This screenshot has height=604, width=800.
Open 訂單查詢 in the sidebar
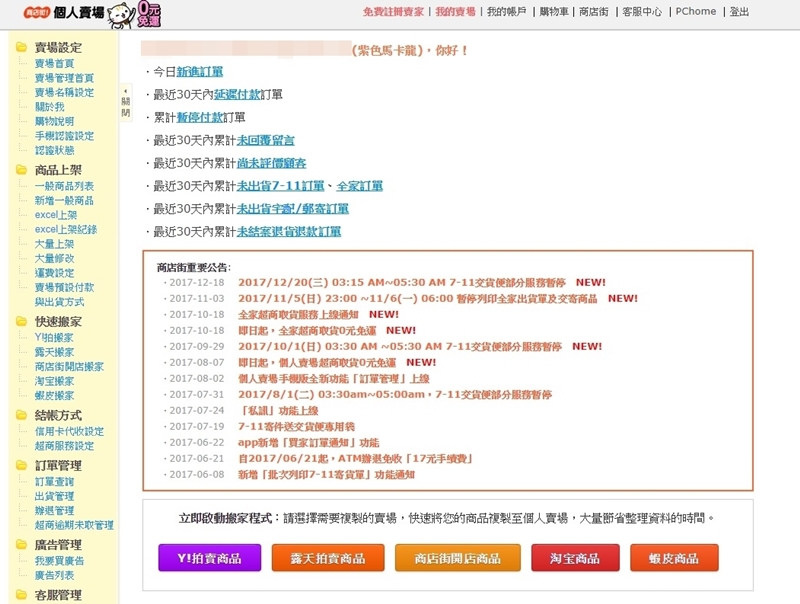(54, 482)
